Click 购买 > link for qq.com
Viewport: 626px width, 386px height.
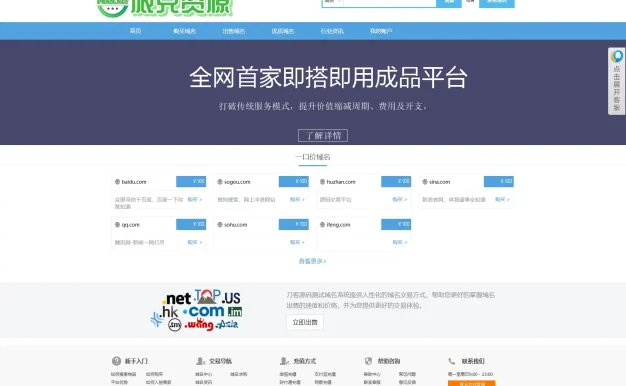195,242
